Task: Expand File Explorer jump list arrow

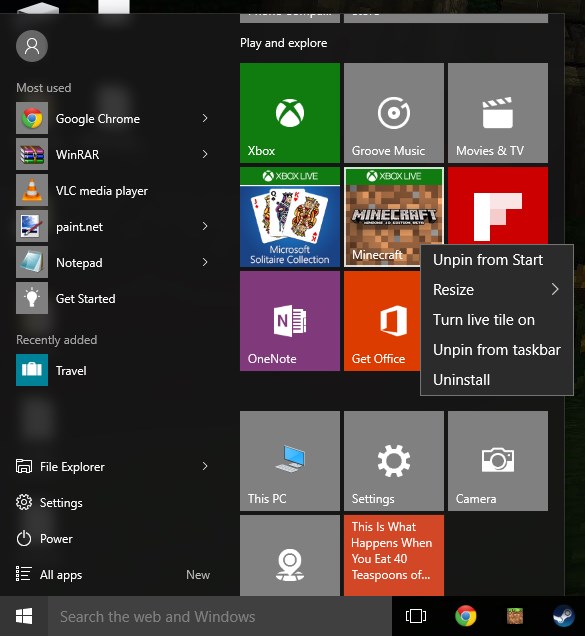Action: tap(205, 466)
